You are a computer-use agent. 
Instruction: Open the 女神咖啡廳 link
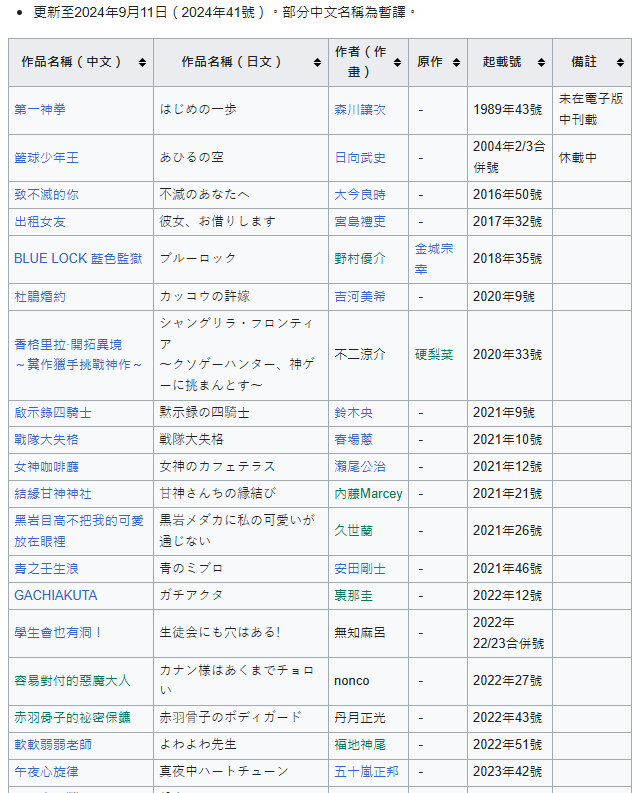click(x=47, y=467)
